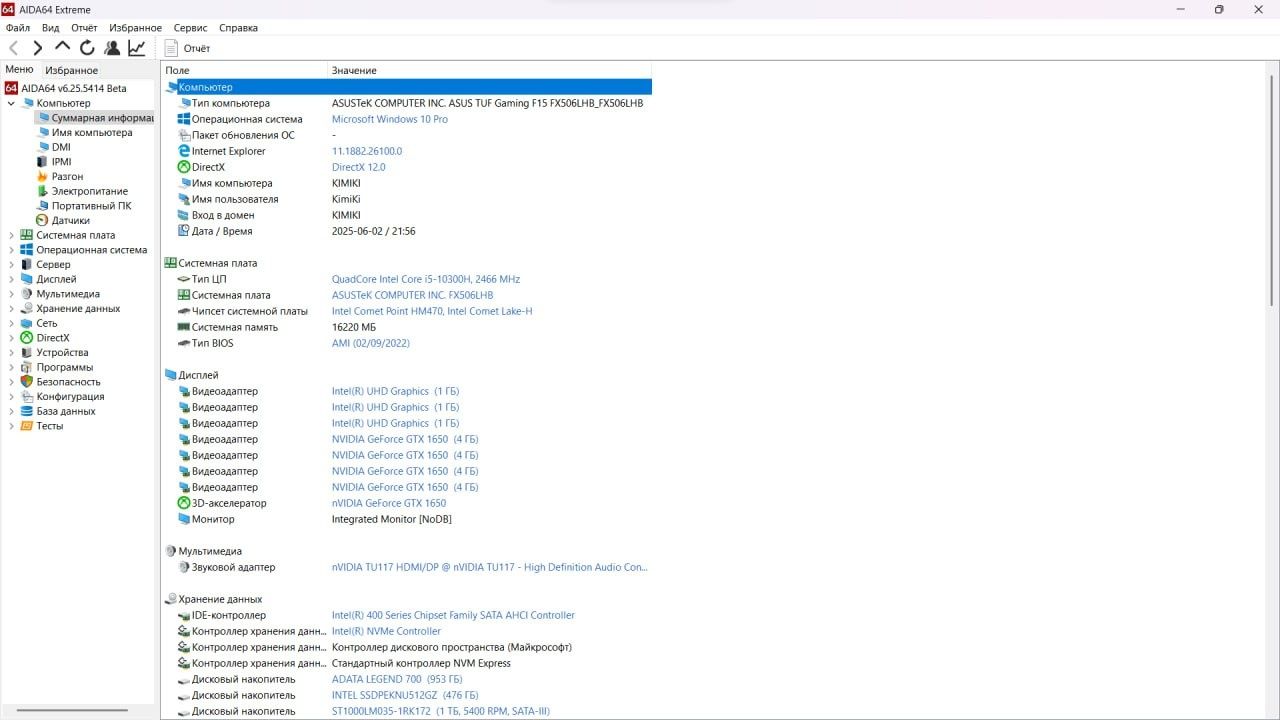1280x720 pixels.
Task: Expand the Мультимедиа tree node
Action: tap(12, 294)
